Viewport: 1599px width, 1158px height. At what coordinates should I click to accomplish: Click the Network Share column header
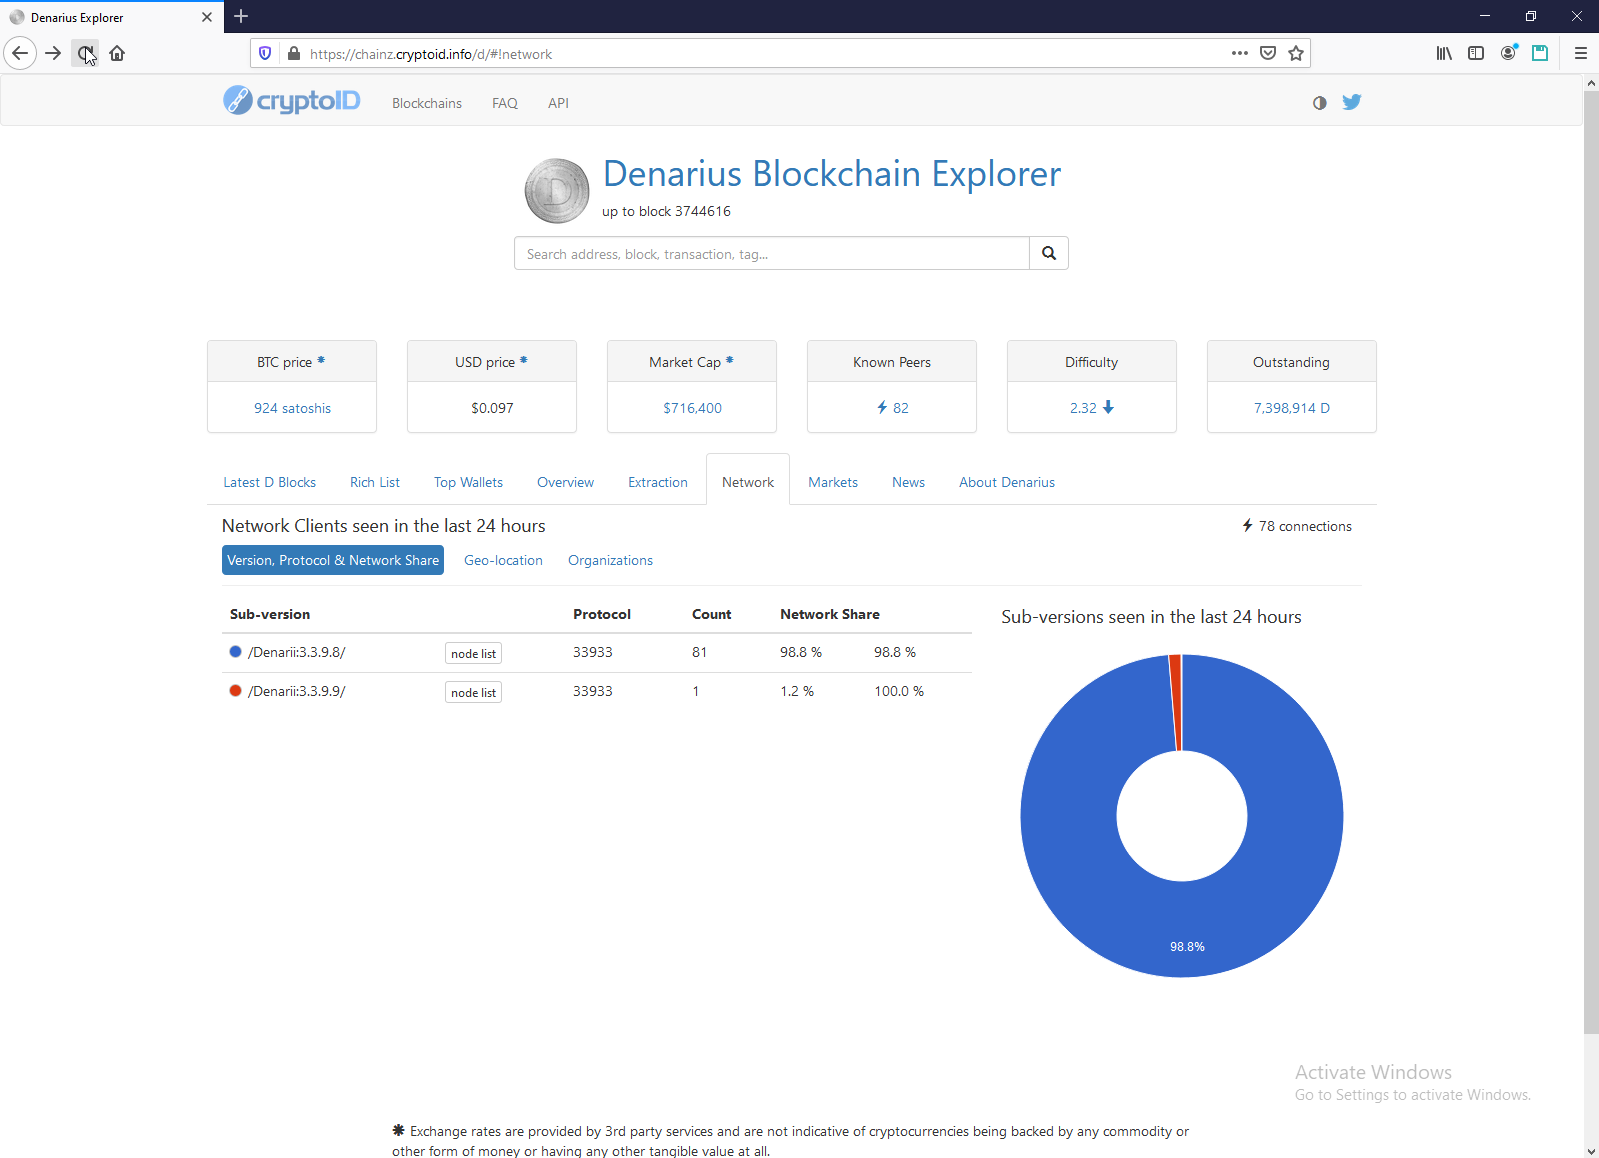point(830,614)
